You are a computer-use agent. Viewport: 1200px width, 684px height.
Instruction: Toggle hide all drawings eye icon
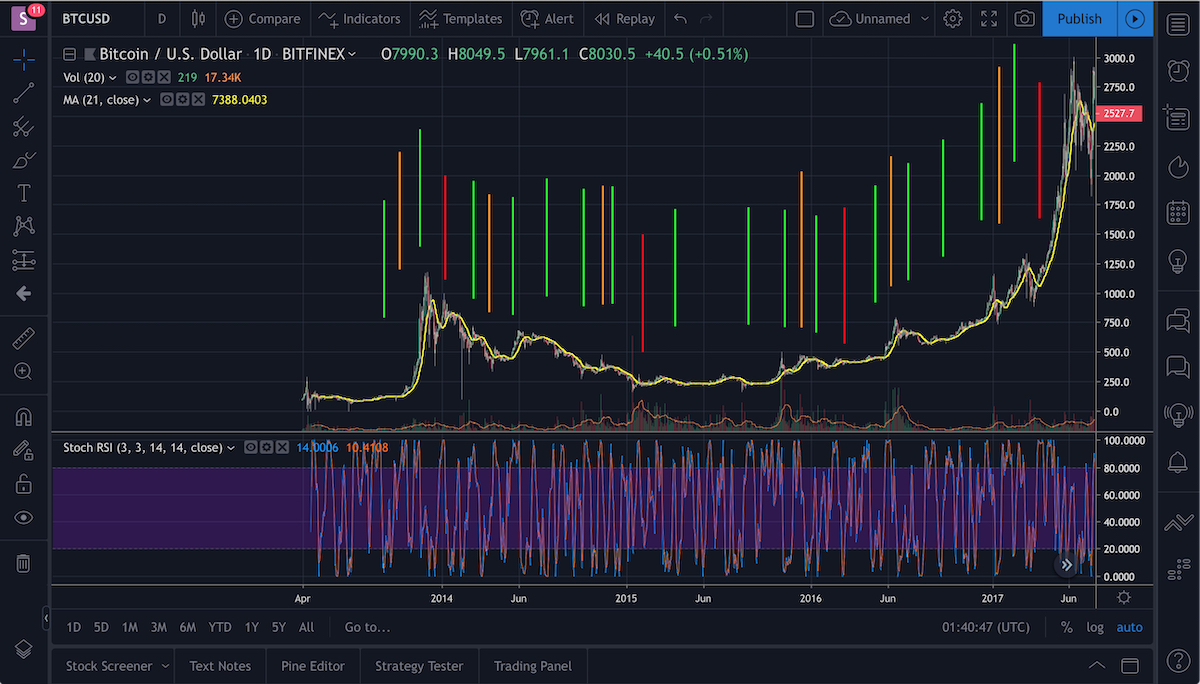coord(24,517)
